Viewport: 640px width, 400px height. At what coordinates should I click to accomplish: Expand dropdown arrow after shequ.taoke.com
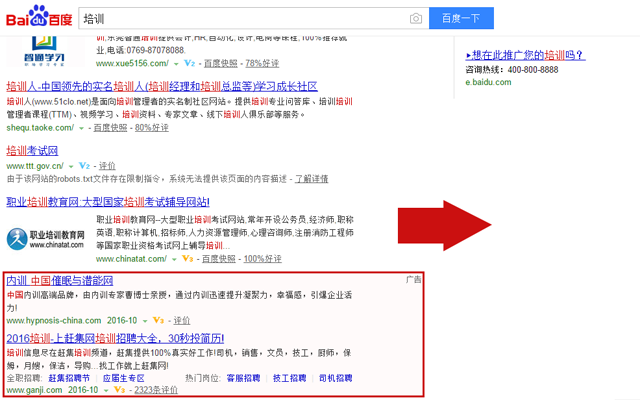click(x=81, y=128)
